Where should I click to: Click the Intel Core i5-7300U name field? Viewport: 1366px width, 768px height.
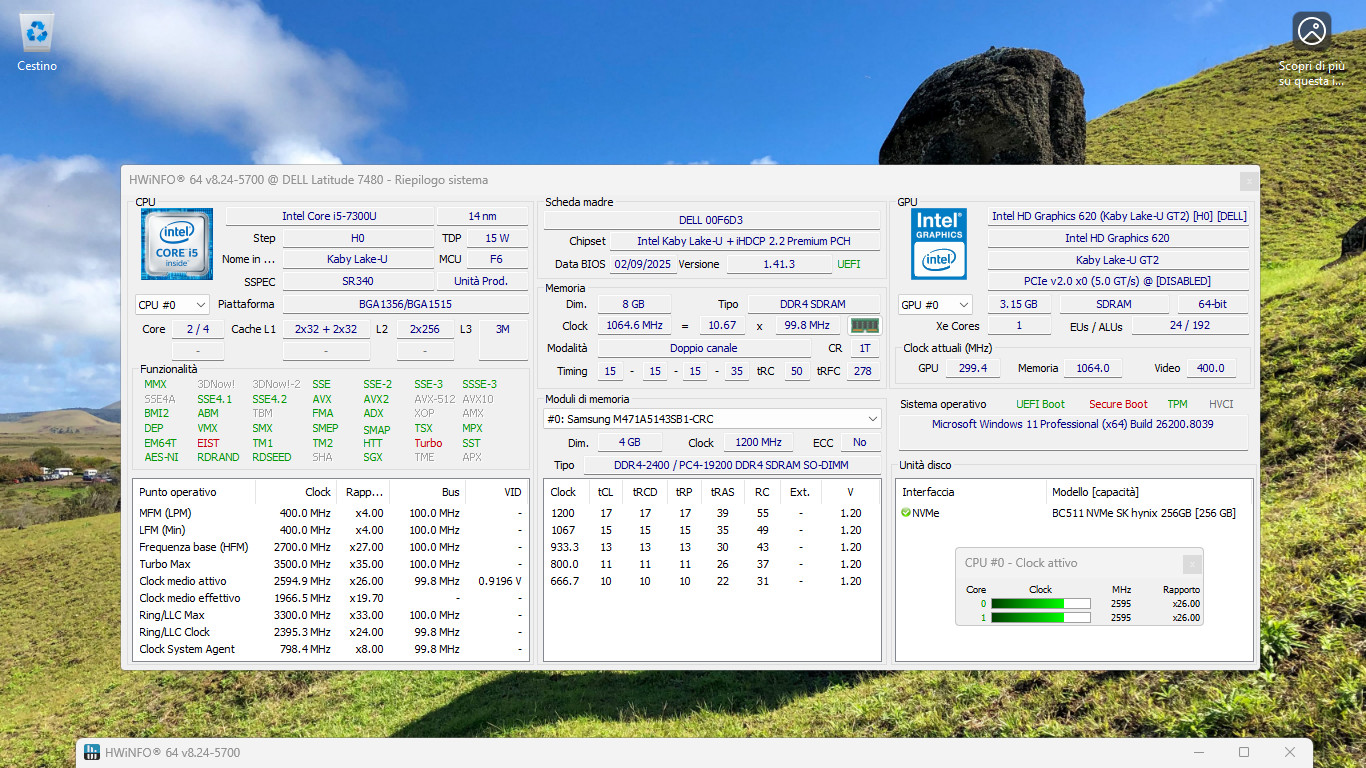click(x=329, y=216)
